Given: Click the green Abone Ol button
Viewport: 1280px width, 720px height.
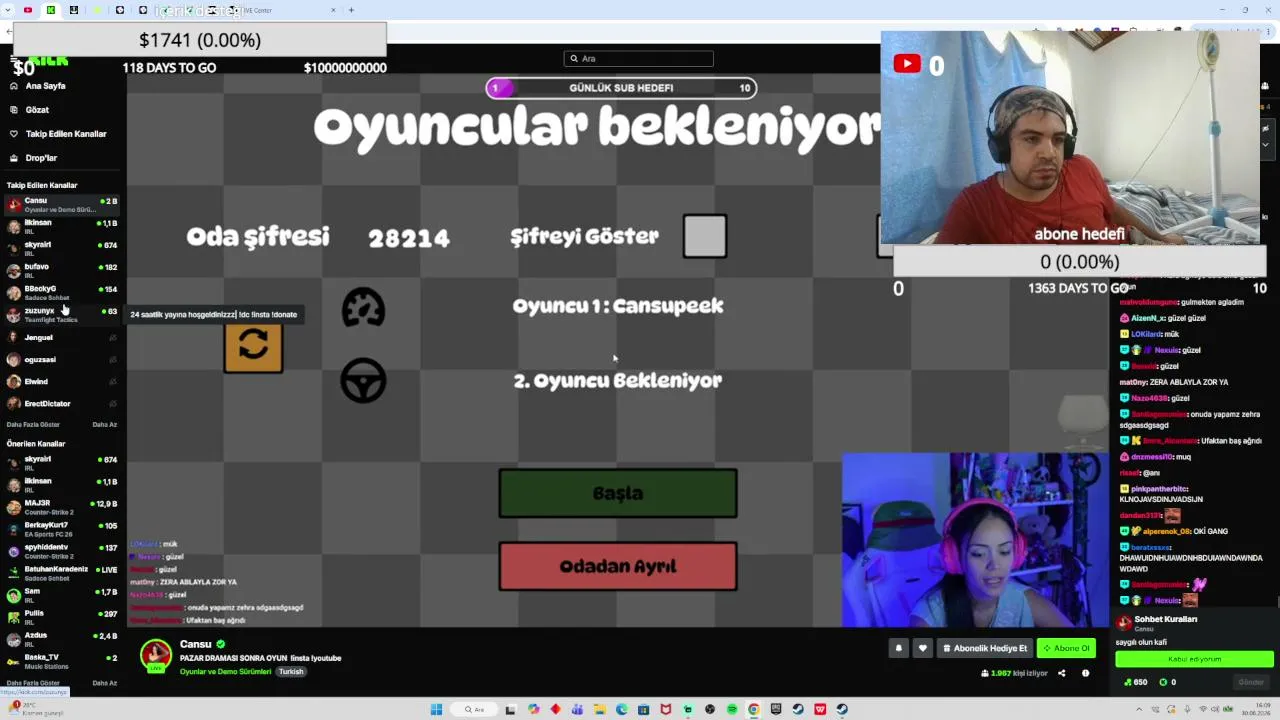Looking at the screenshot, I should [x=1066, y=648].
